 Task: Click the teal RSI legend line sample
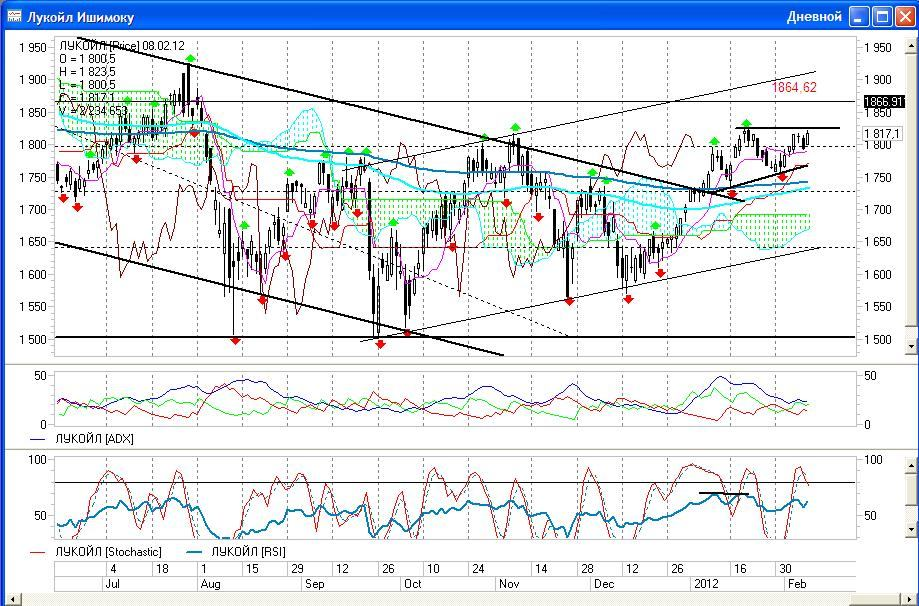click(193, 552)
